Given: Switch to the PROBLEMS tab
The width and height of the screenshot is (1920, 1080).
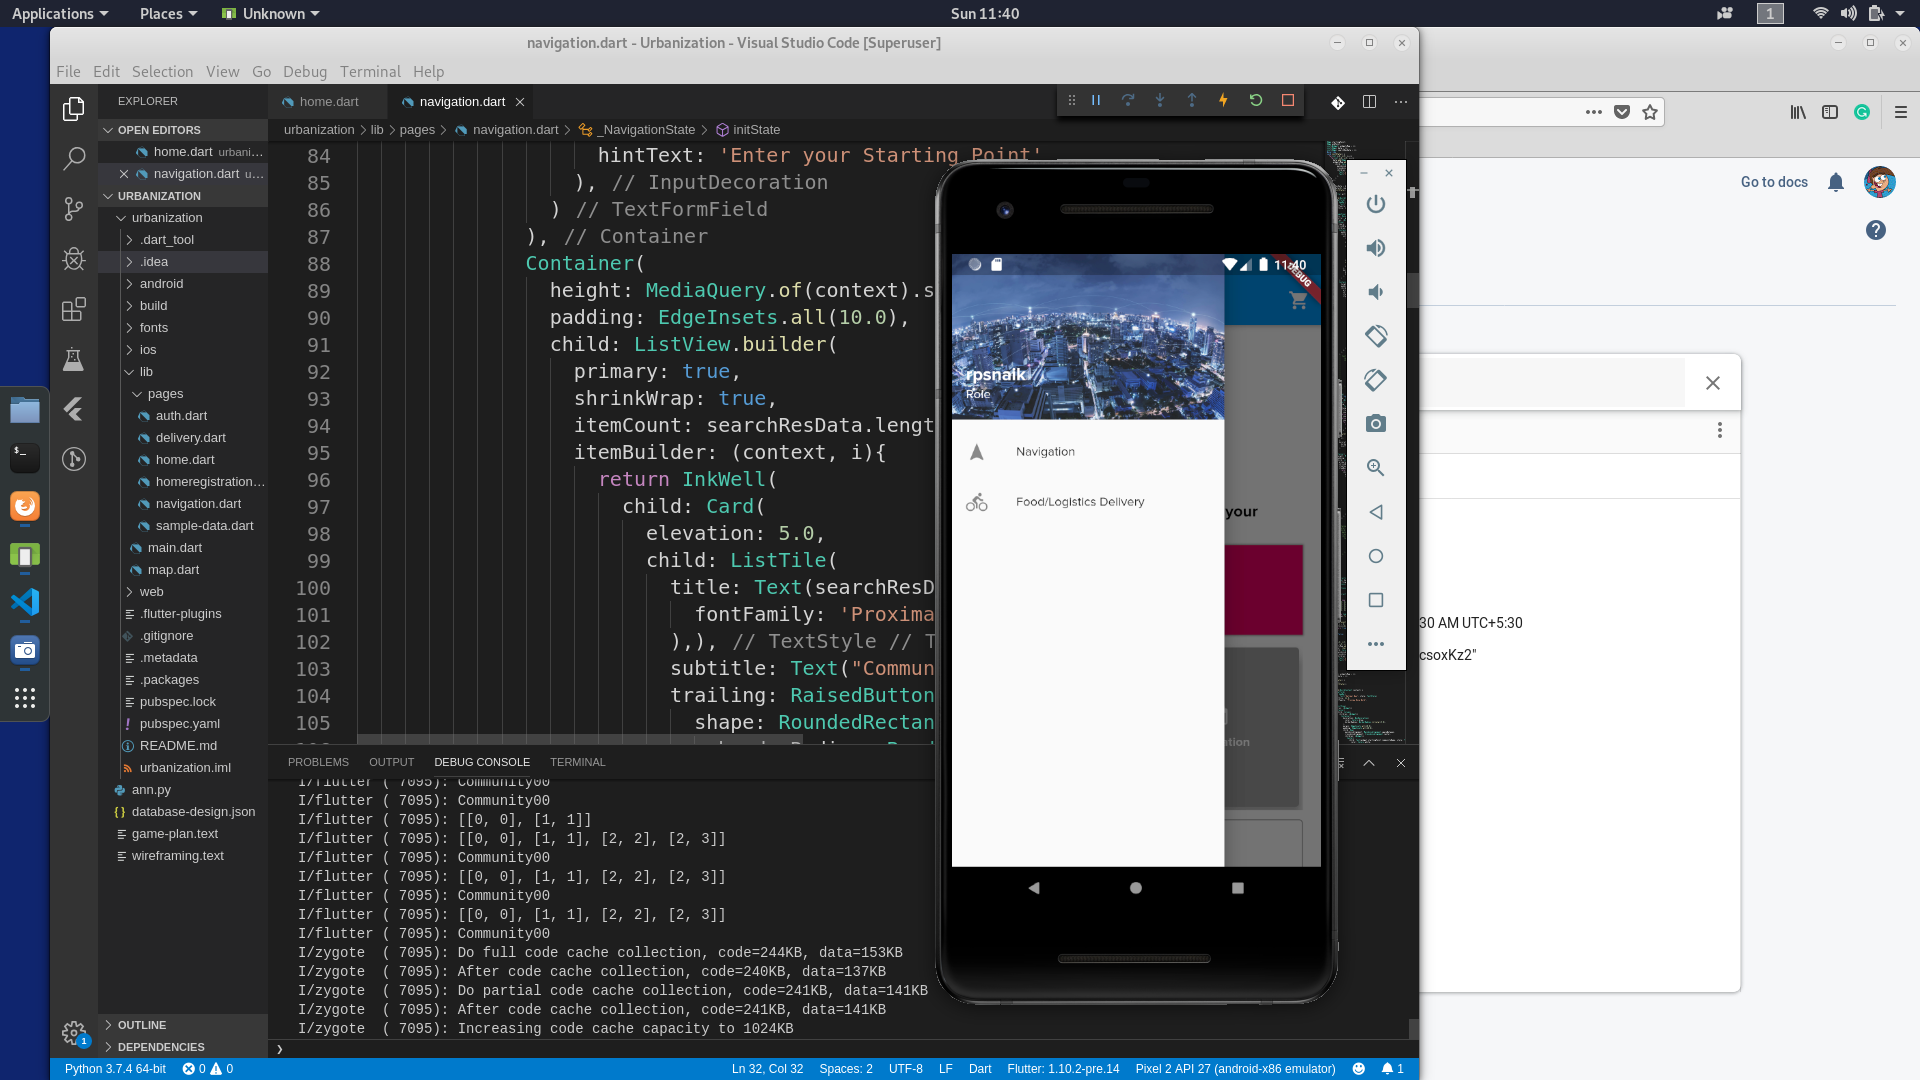Looking at the screenshot, I should point(318,762).
